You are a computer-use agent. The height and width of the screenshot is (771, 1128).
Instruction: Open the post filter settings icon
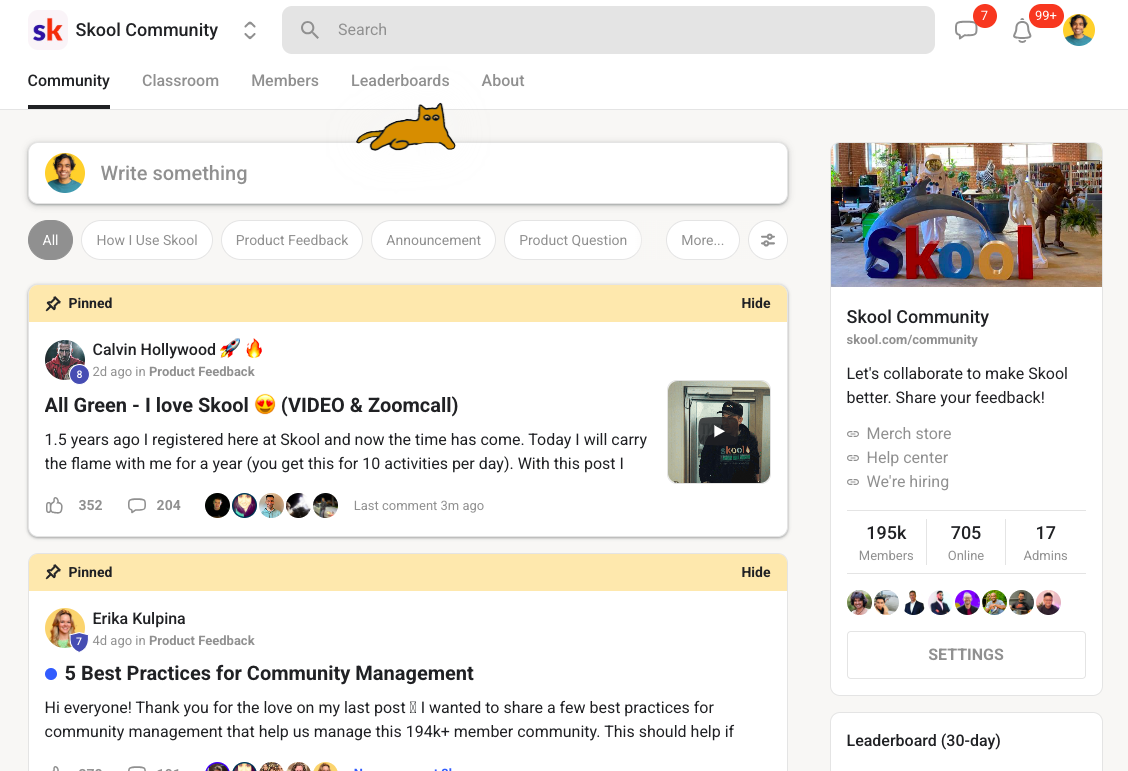tap(768, 240)
